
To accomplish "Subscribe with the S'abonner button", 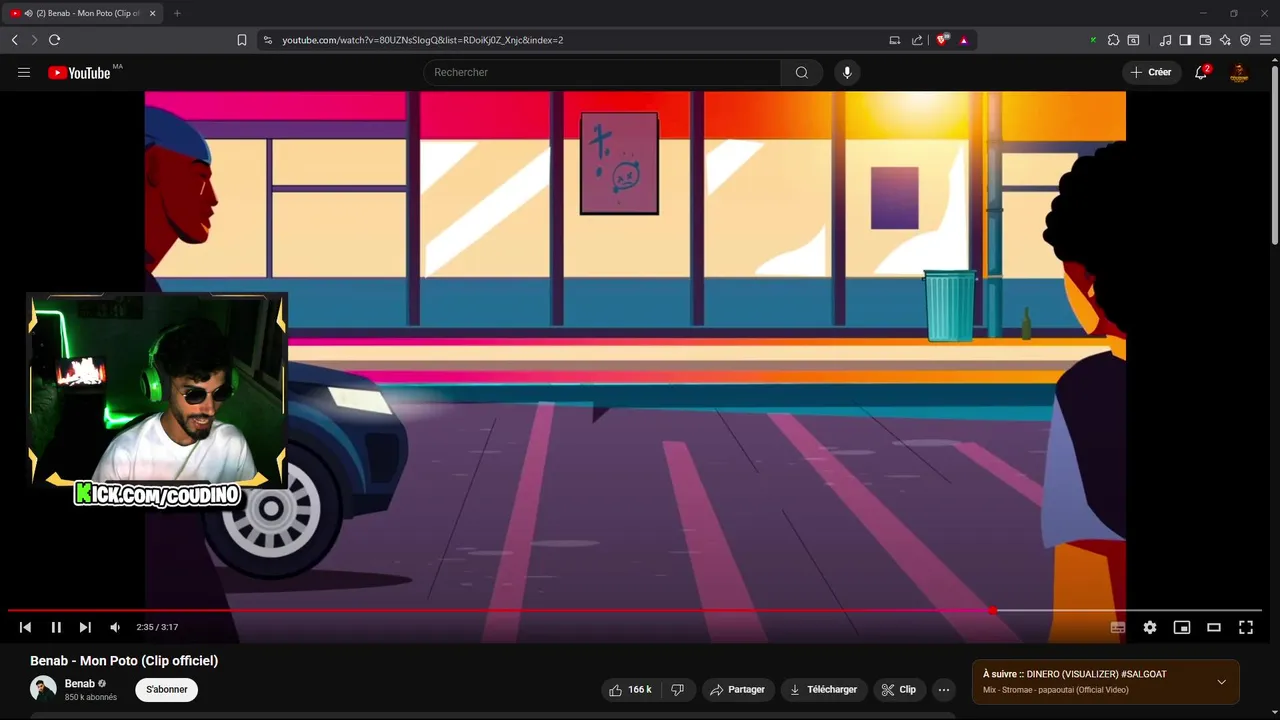I will (x=167, y=690).
